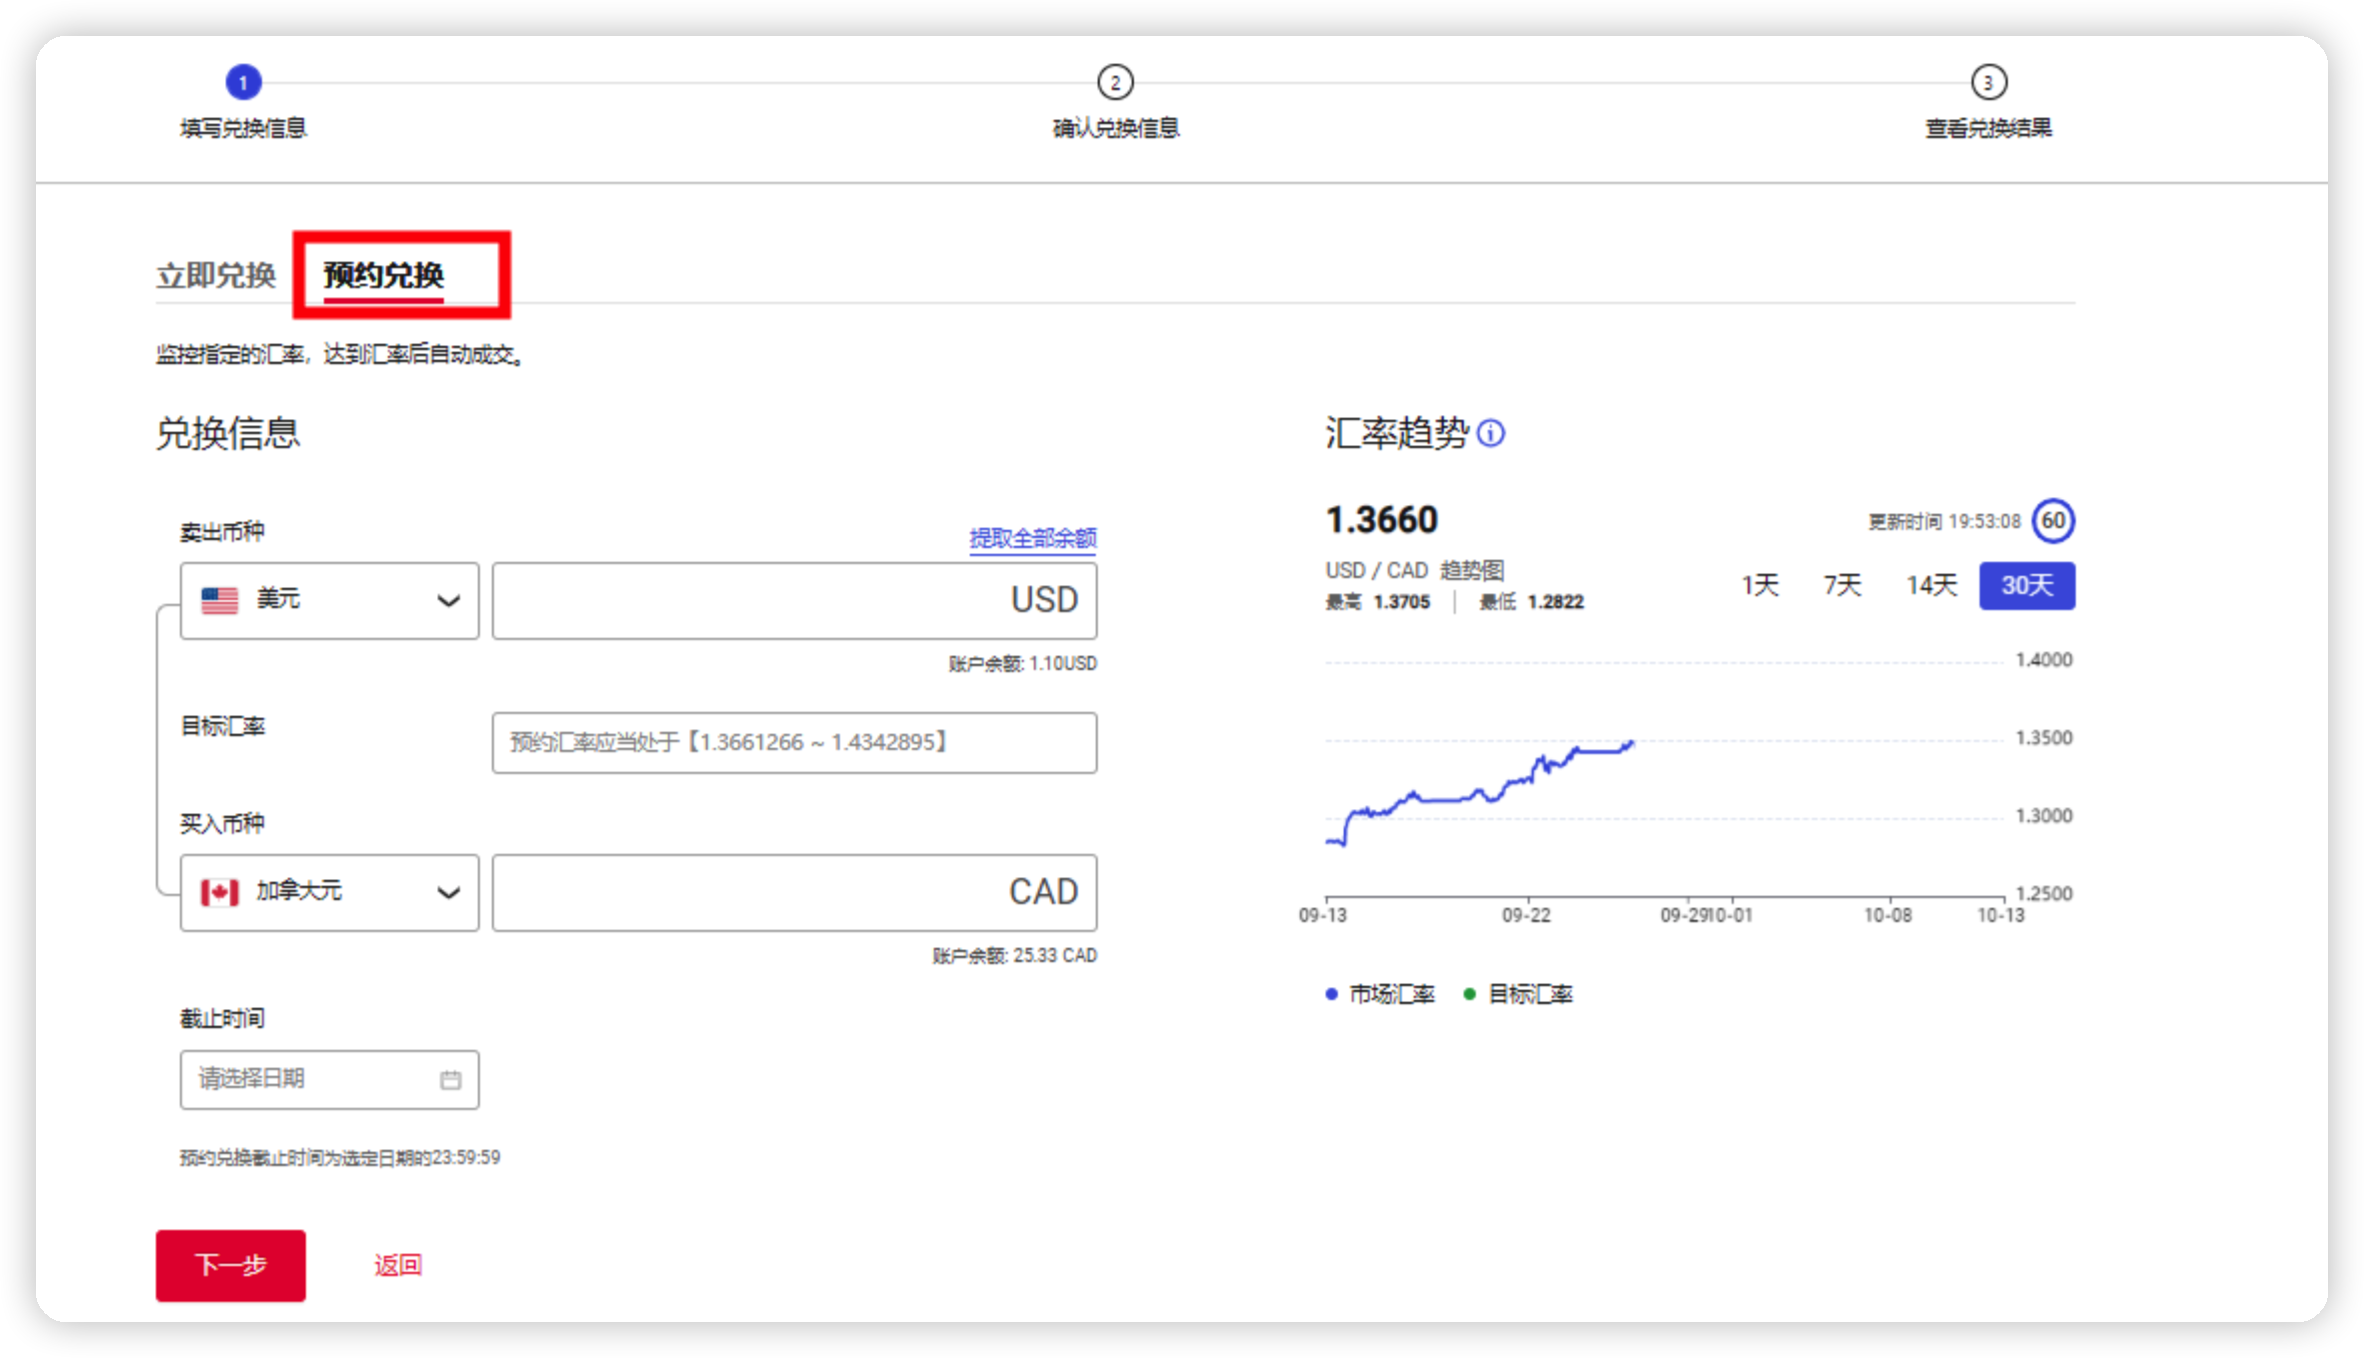Click the 60-second refresh countdown circle
Image resolution: width=2364 pixels, height=1358 pixels.
tap(2053, 521)
